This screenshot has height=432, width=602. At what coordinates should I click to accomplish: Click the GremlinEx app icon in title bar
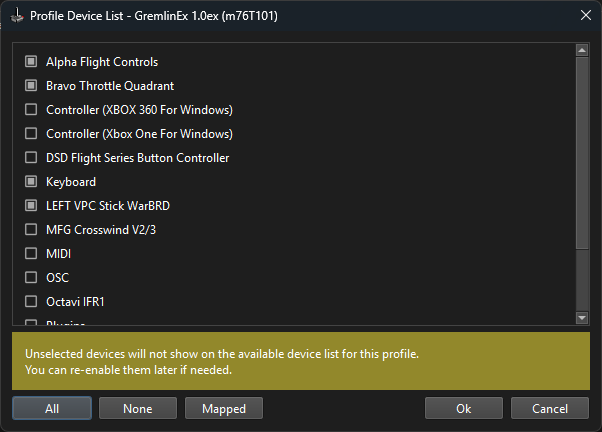[16, 15]
